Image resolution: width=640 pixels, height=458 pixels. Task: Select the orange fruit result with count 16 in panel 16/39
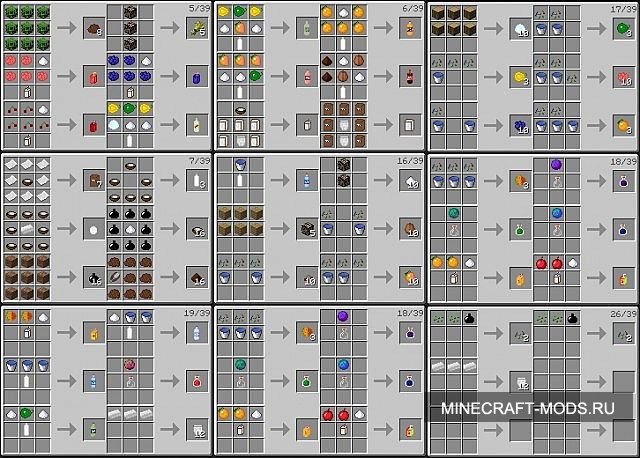[410, 277]
